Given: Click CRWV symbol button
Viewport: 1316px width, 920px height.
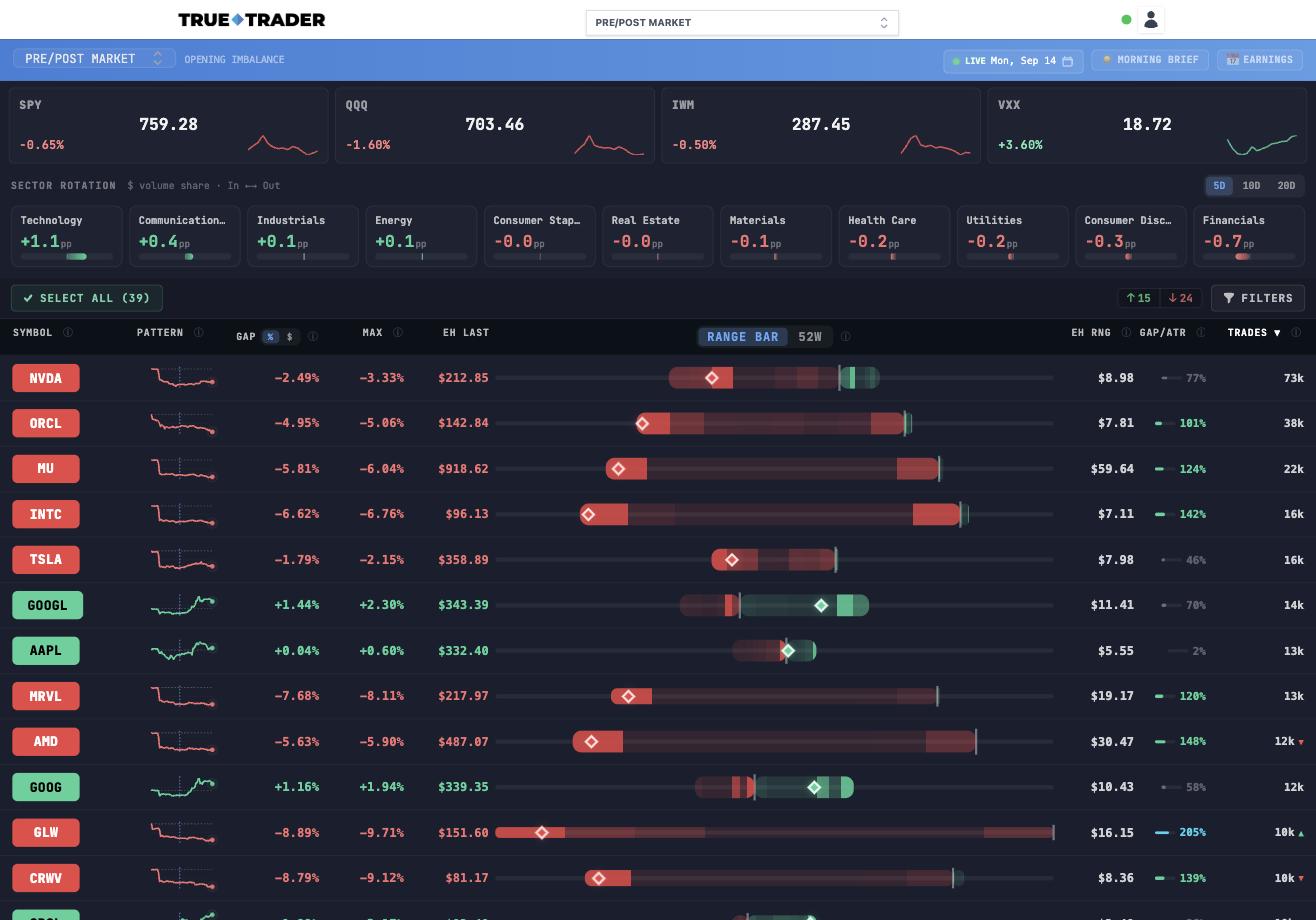Looking at the screenshot, I should click(x=46, y=878).
